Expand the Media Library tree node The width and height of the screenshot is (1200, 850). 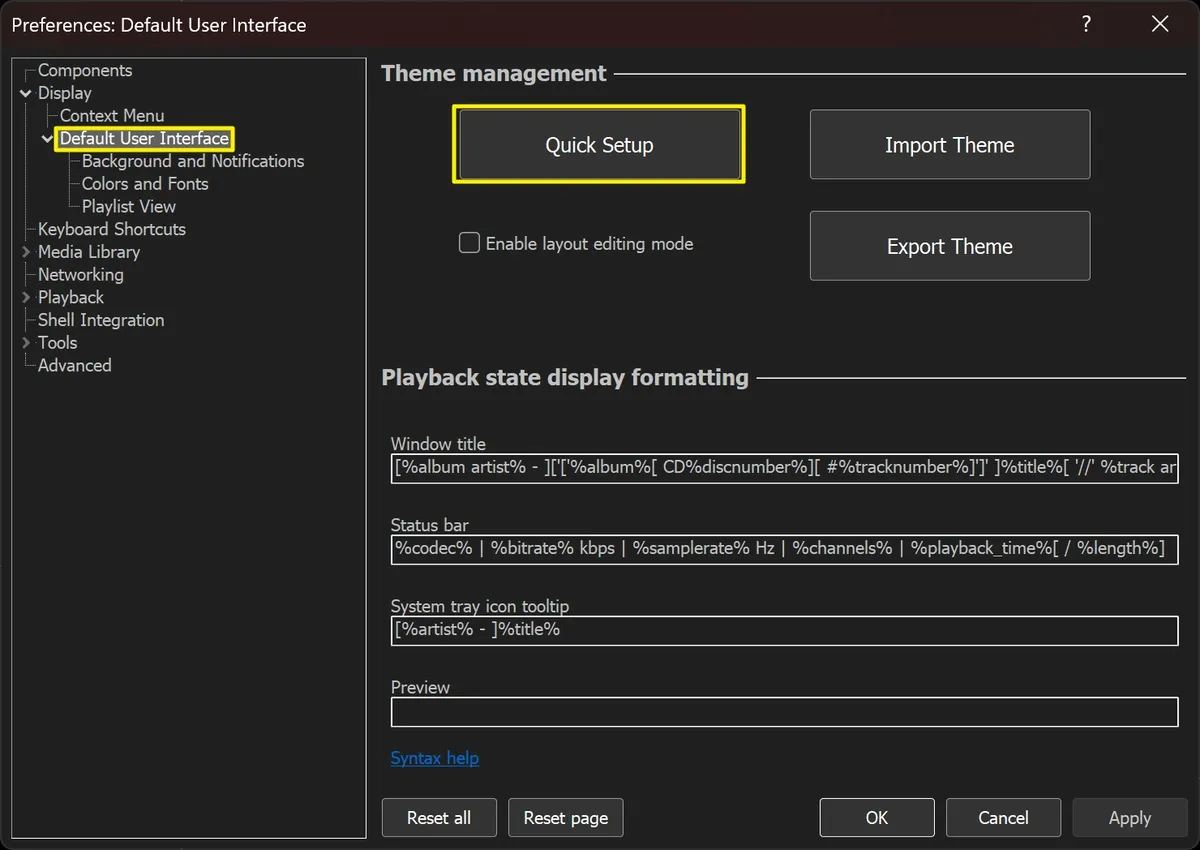[26, 252]
